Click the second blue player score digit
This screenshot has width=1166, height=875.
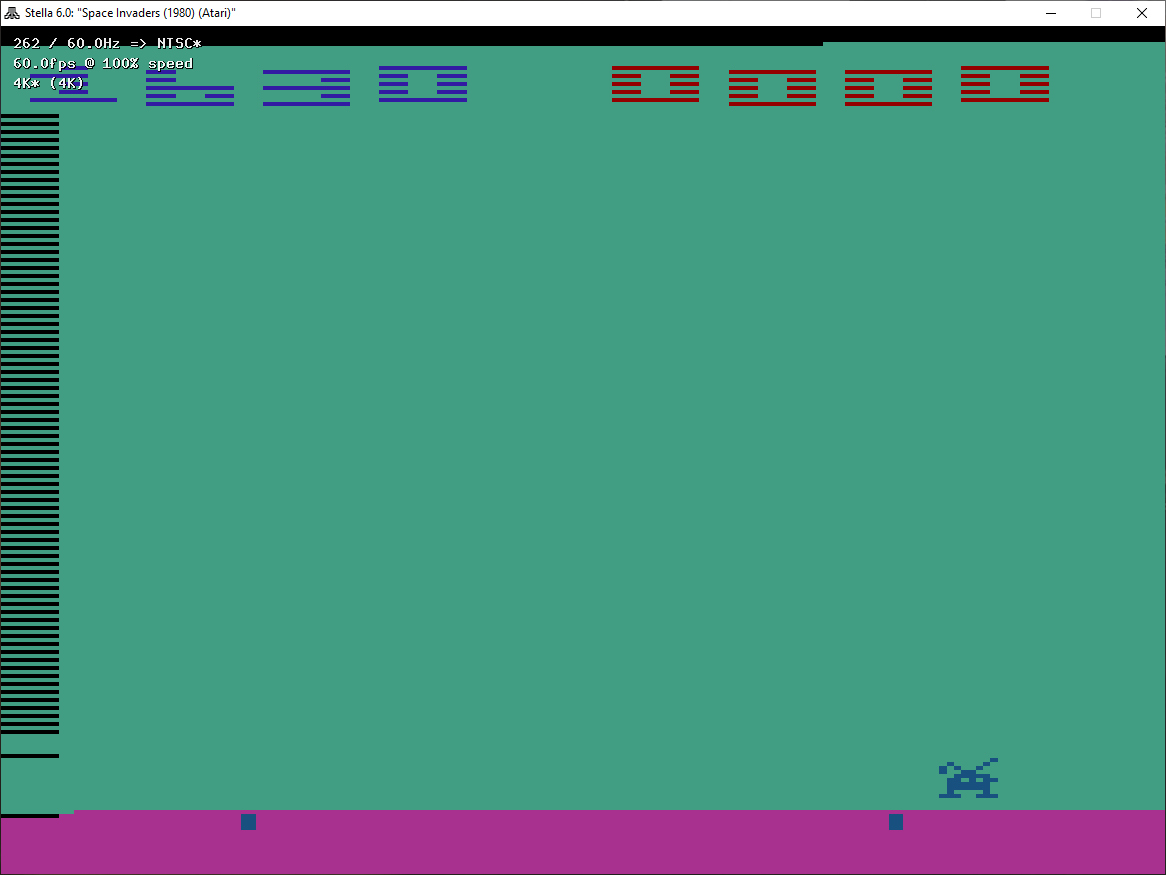click(190, 88)
